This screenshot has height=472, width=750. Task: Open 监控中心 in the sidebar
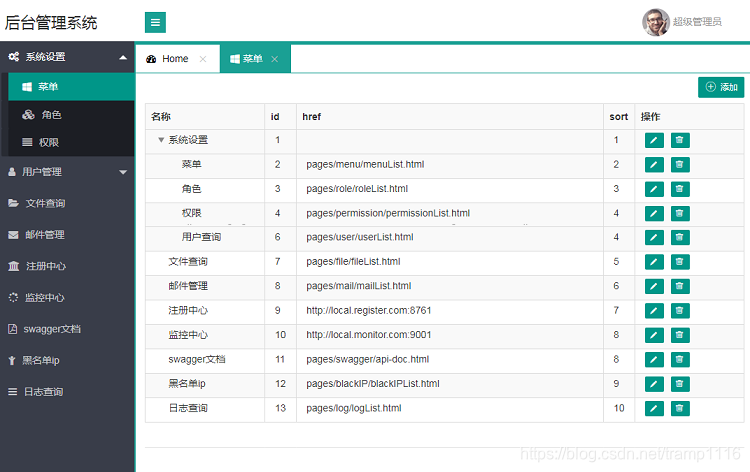click(67, 297)
